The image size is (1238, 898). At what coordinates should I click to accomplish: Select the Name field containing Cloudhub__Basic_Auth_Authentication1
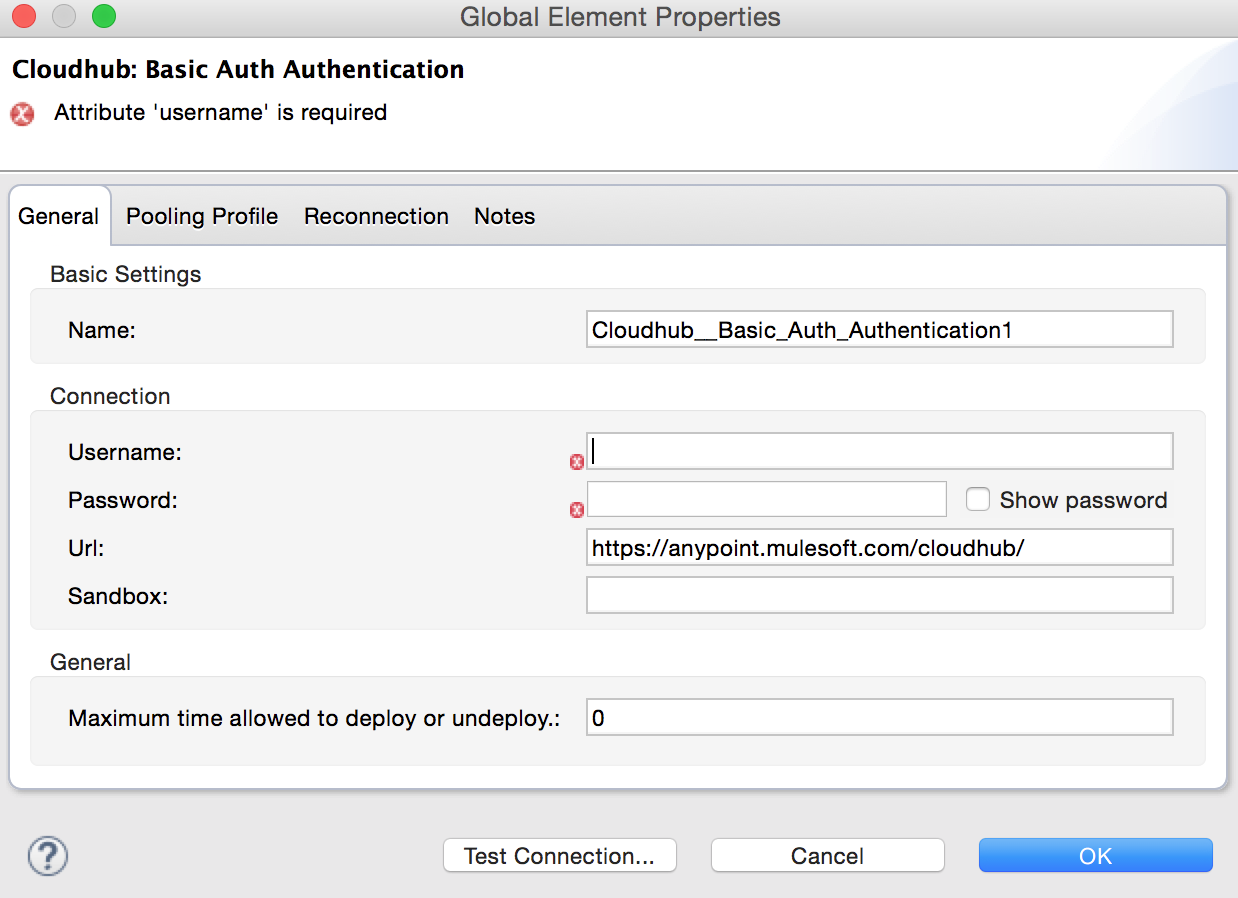coord(880,329)
